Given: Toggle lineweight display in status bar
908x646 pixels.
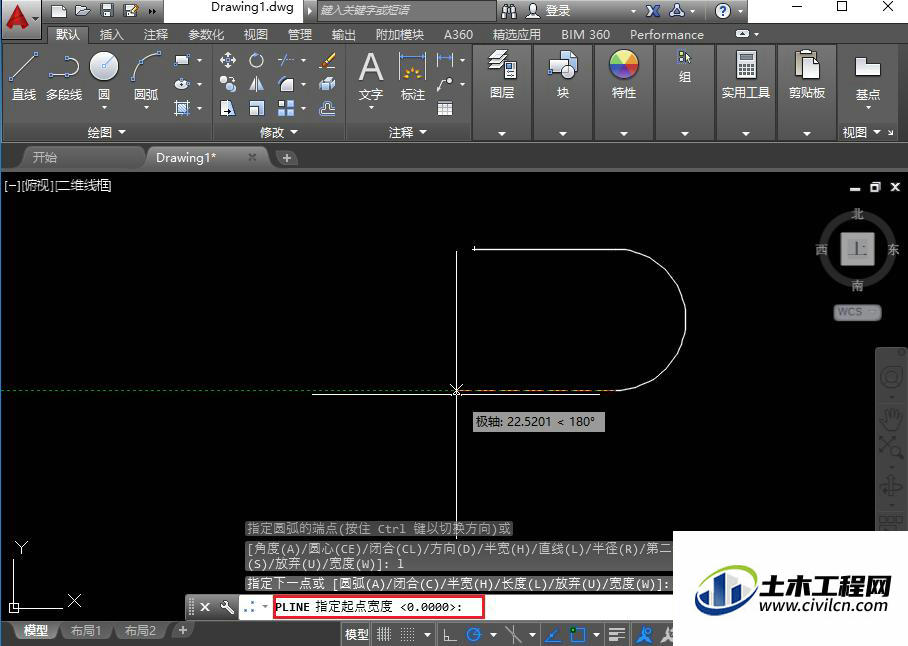Looking at the screenshot, I should tap(617, 634).
